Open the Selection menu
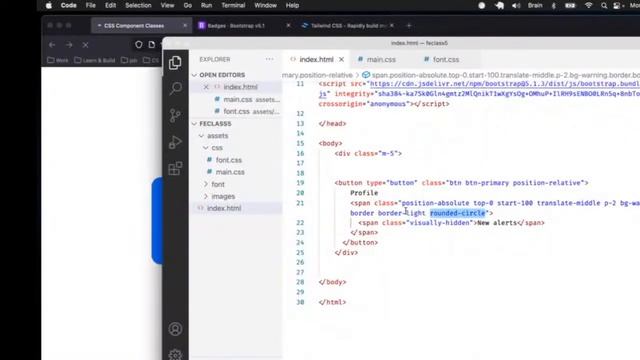Viewport: 640px width, 360px height. pyautogui.click(x=138, y=5)
